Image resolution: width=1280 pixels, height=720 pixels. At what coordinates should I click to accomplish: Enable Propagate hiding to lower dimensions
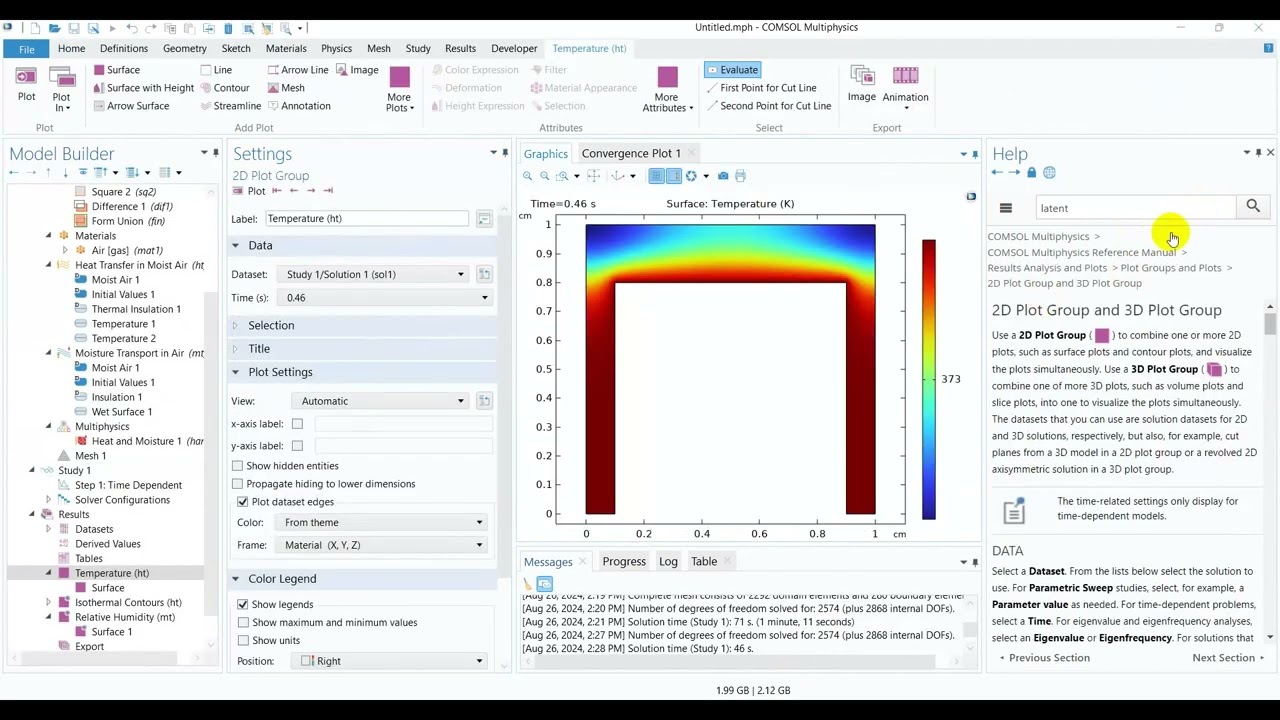coord(237,484)
